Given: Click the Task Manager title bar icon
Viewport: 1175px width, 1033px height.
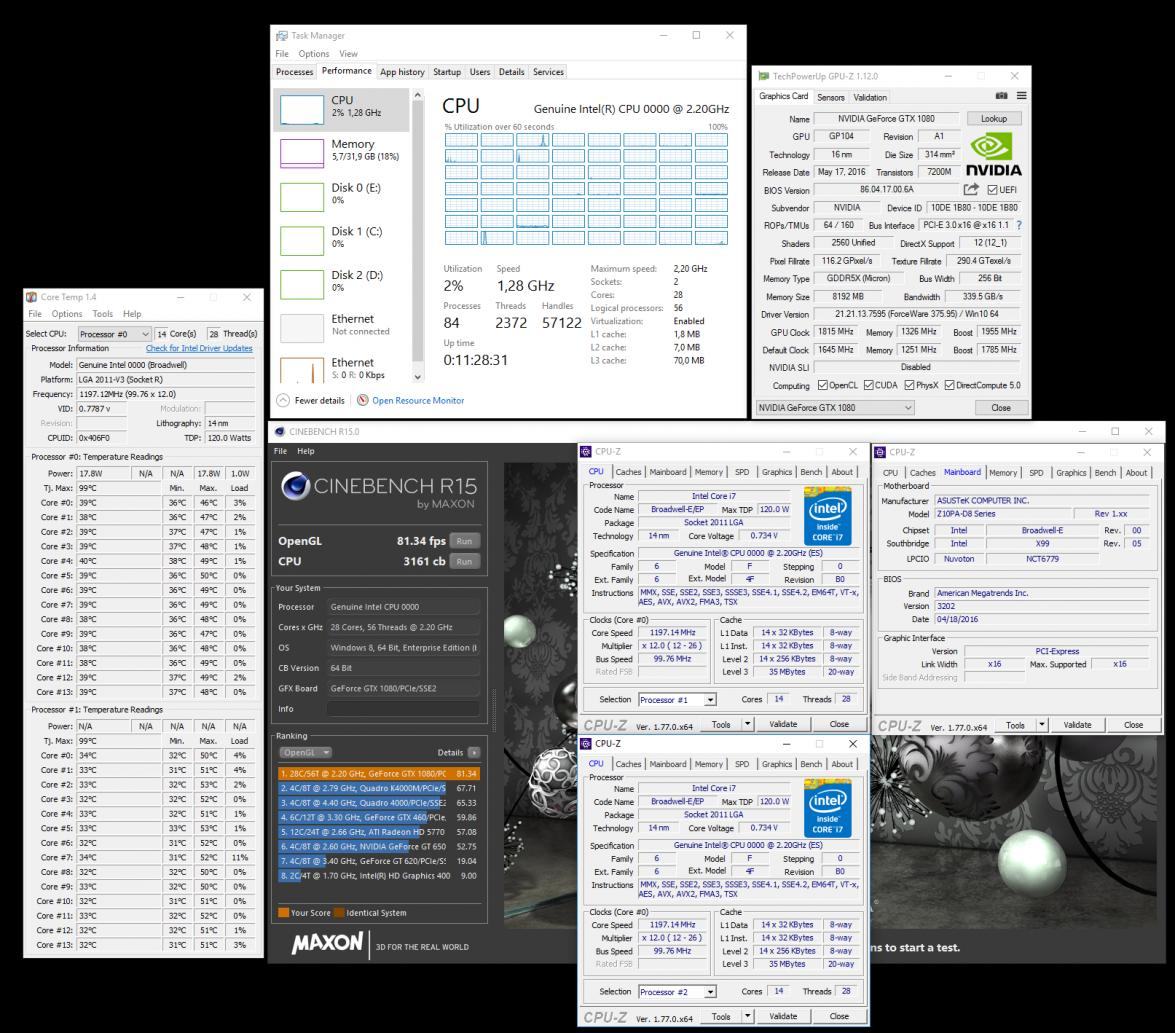Looking at the screenshot, I should coord(282,35).
